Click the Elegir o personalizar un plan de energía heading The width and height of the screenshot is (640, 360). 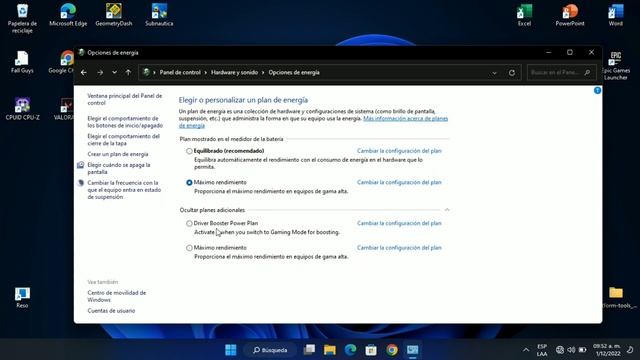[x=243, y=100]
